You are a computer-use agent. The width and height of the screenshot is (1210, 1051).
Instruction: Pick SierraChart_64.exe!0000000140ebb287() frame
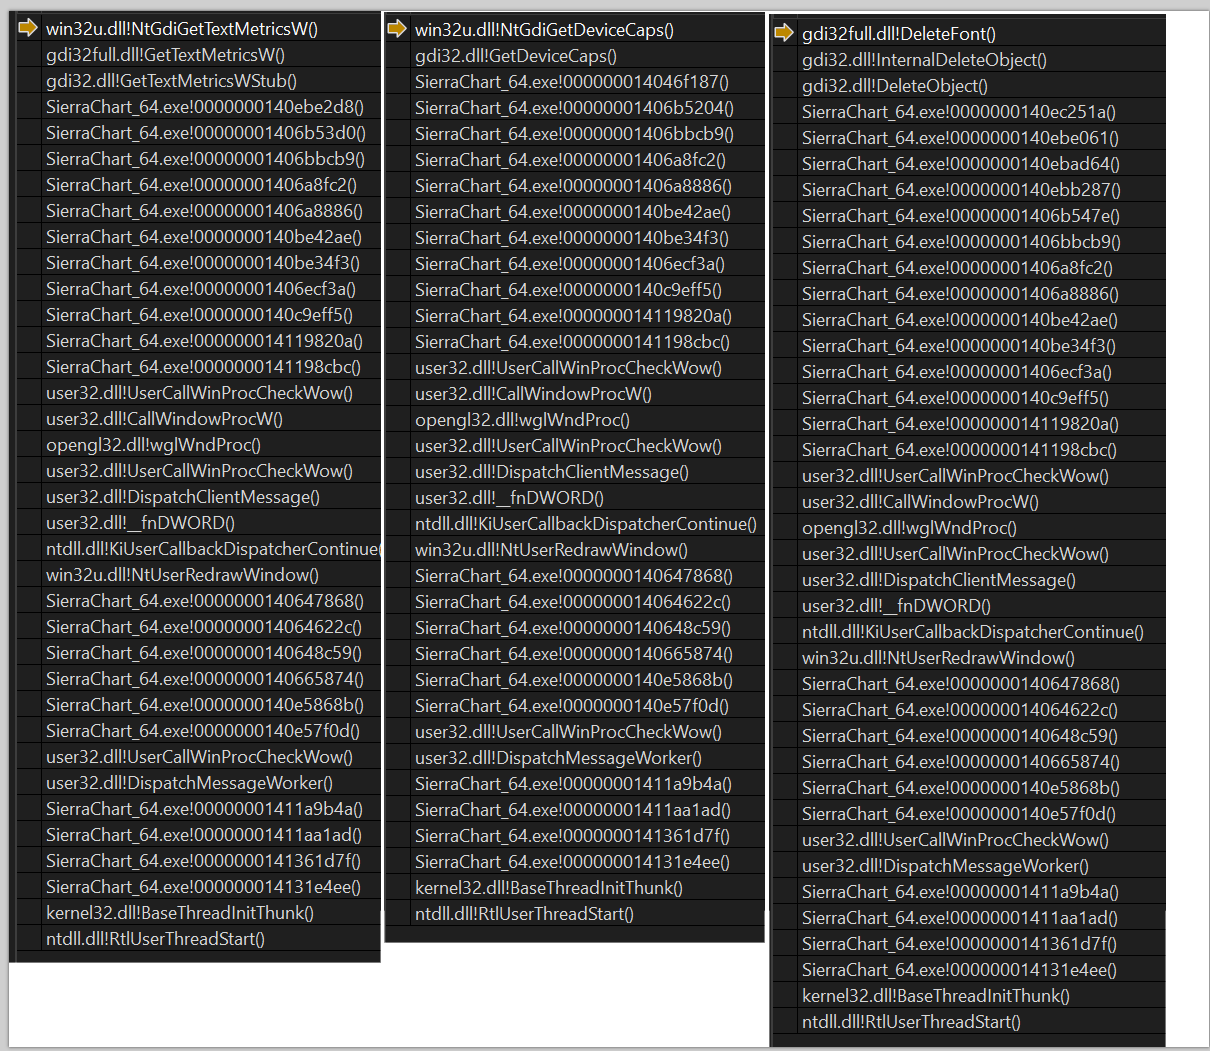pyautogui.click(x=961, y=190)
